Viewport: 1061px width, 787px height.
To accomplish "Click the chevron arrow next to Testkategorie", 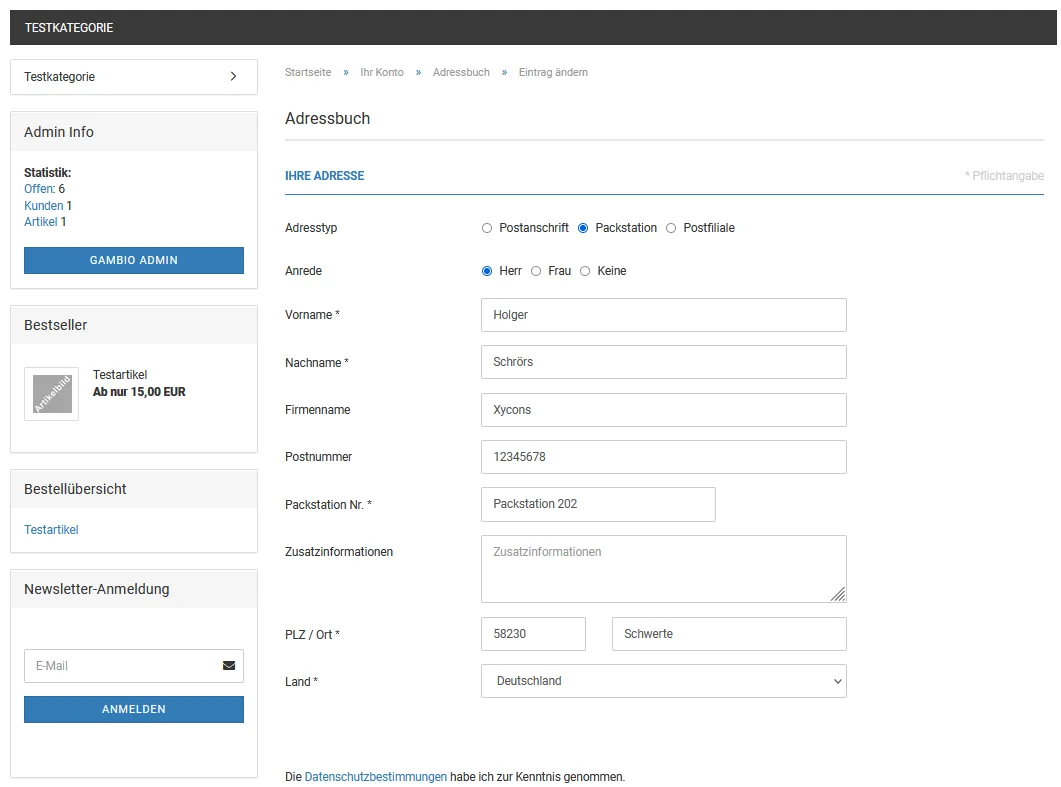I will [x=233, y=76].
